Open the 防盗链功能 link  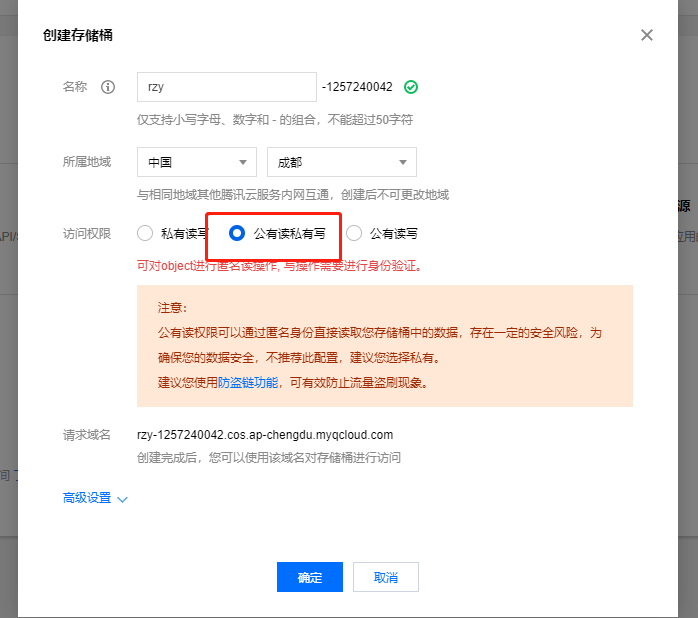coord(248,382)
